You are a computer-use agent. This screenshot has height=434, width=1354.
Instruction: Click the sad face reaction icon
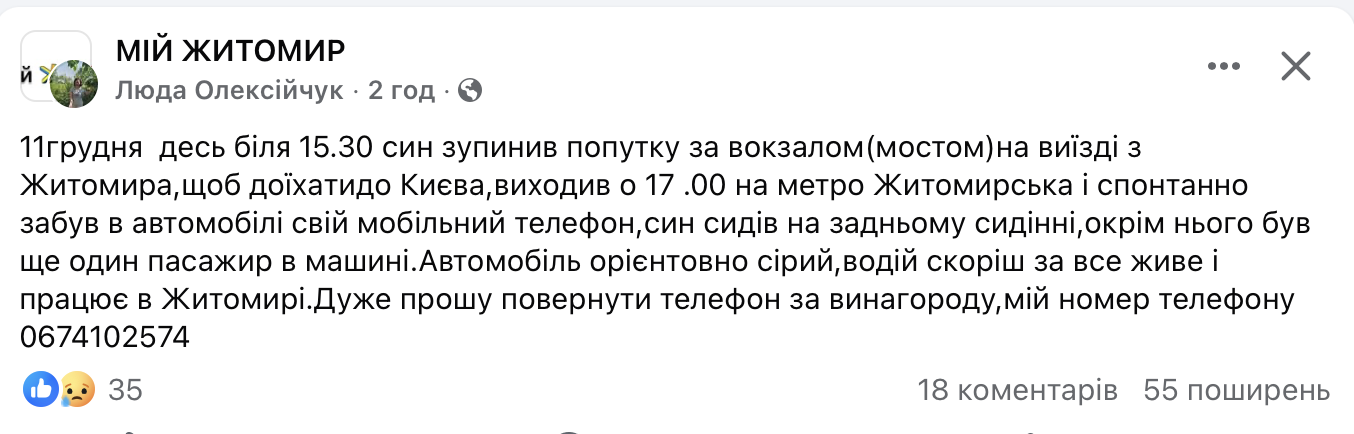tap(76, 389)
